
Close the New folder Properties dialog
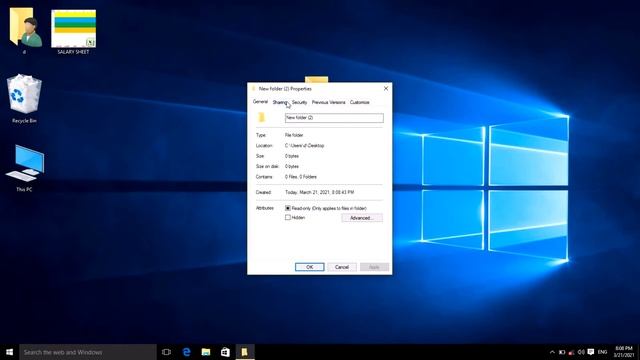coord(386,88)
